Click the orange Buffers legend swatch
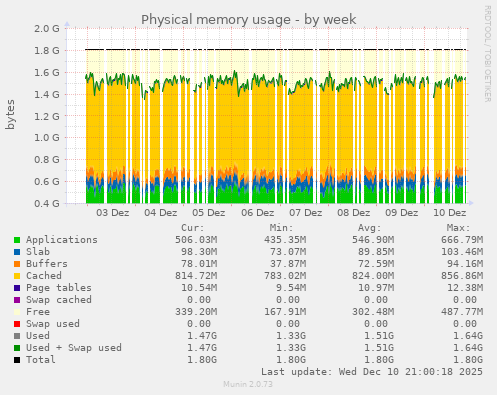The image size is (497, 395). tap(17, 264)
